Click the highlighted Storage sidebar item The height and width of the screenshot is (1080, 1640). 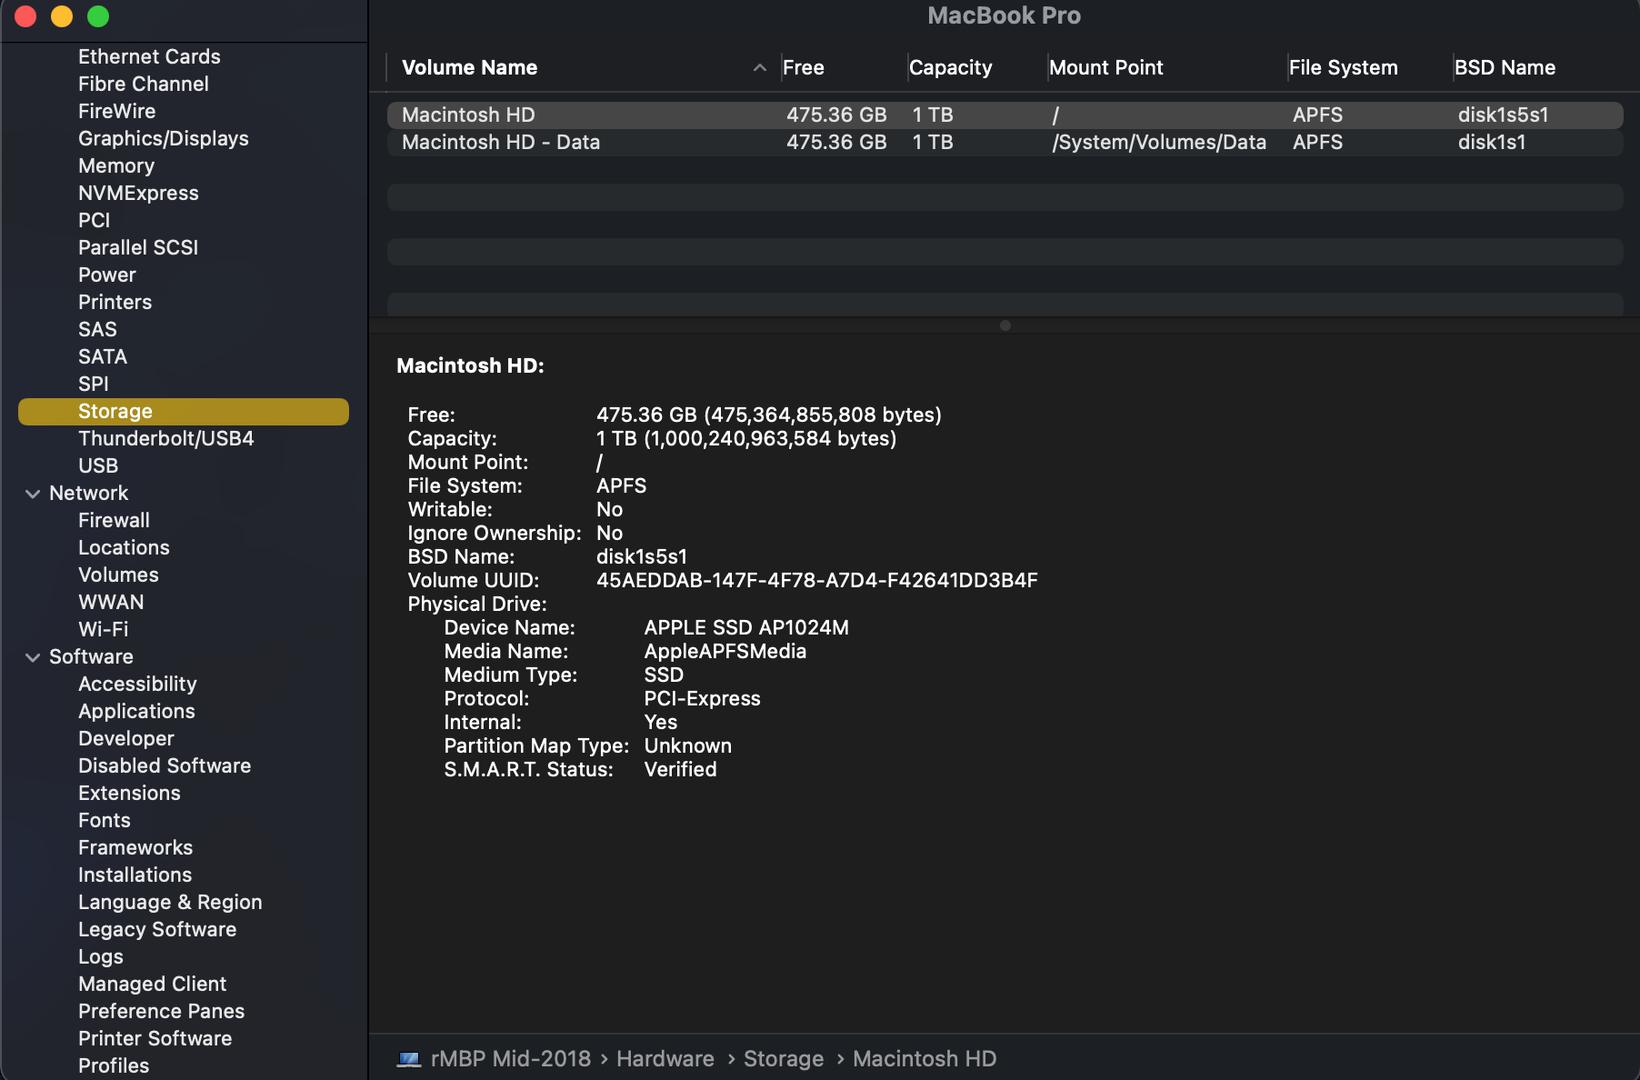183,411
